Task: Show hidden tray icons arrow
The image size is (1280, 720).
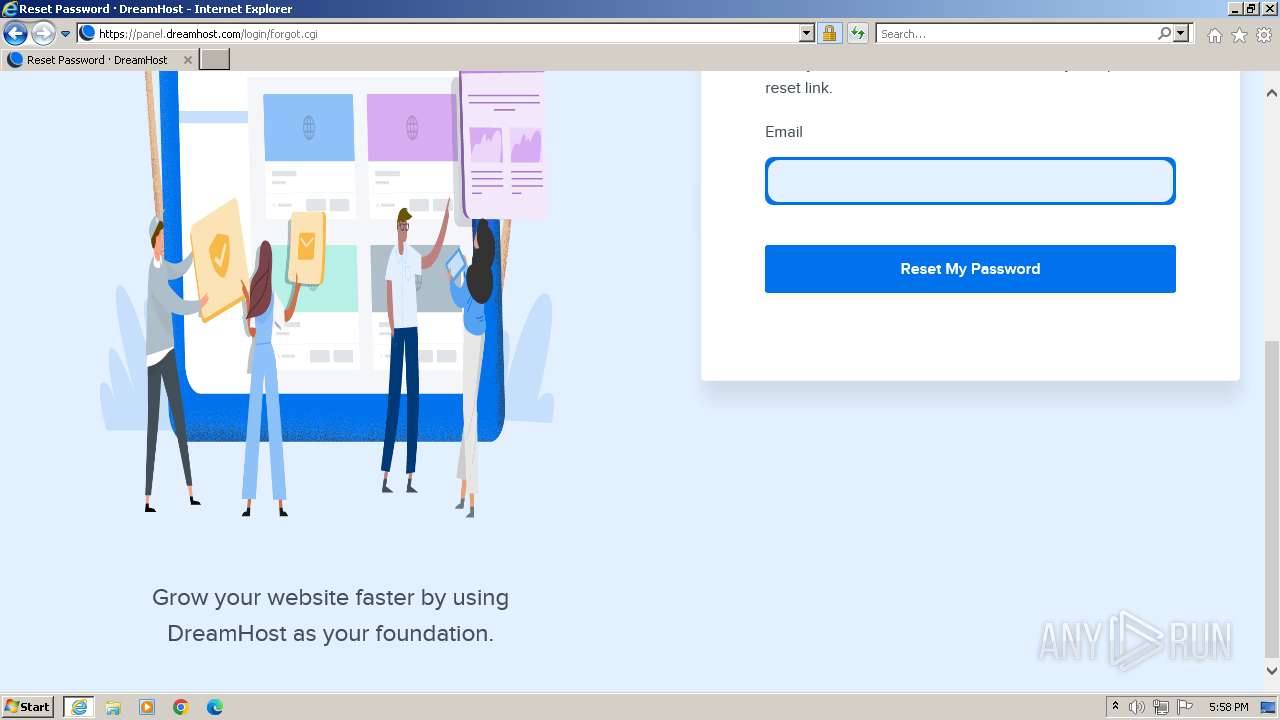Action: (x=1116, y=707)
